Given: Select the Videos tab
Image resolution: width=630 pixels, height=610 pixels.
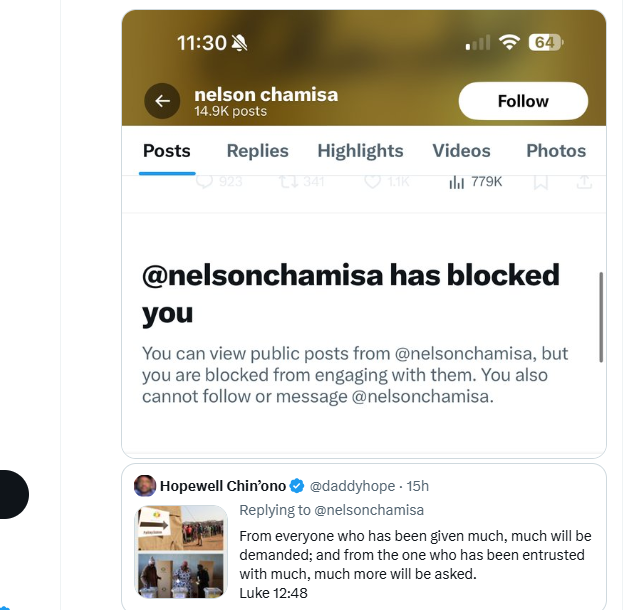Looking at the screenshot, I should 461,151.
